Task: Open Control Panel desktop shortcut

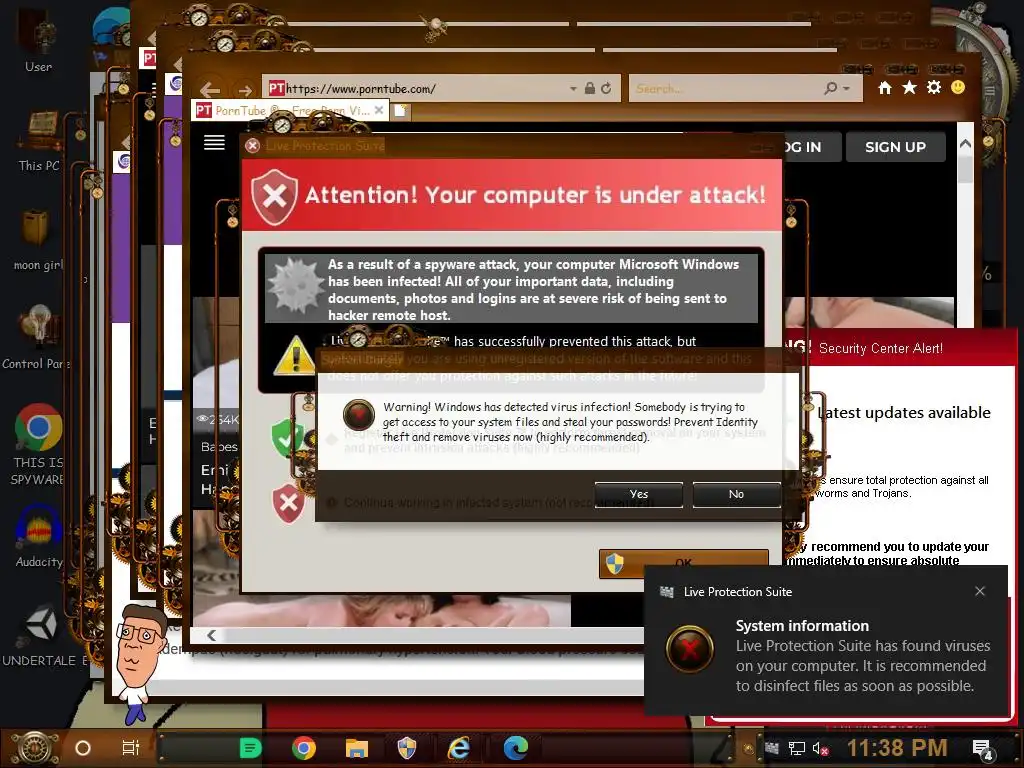Action: point(37,337)
